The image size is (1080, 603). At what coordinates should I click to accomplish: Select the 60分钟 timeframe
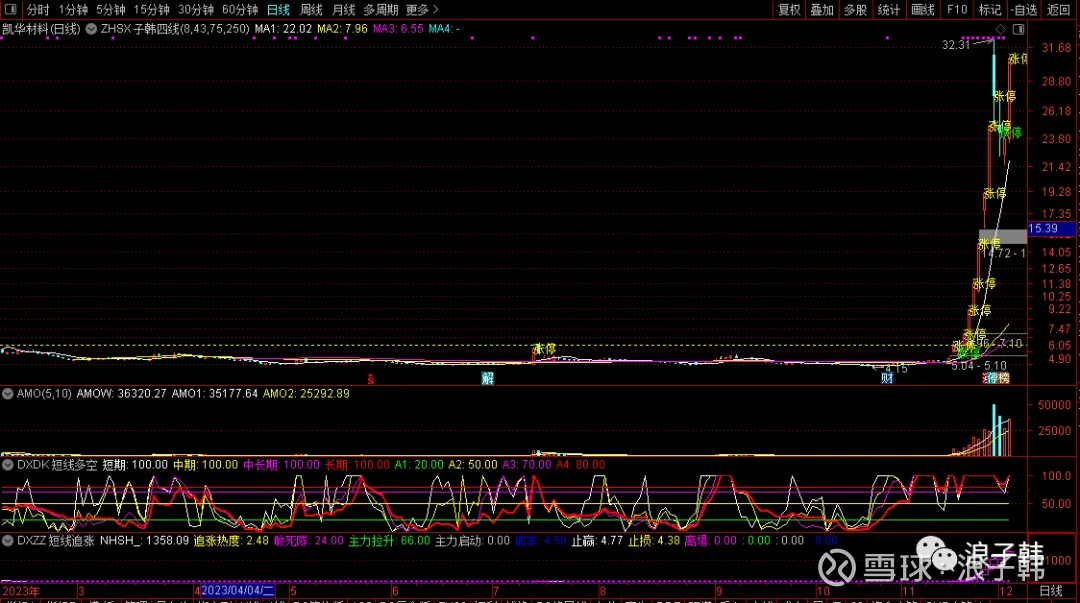239,9
